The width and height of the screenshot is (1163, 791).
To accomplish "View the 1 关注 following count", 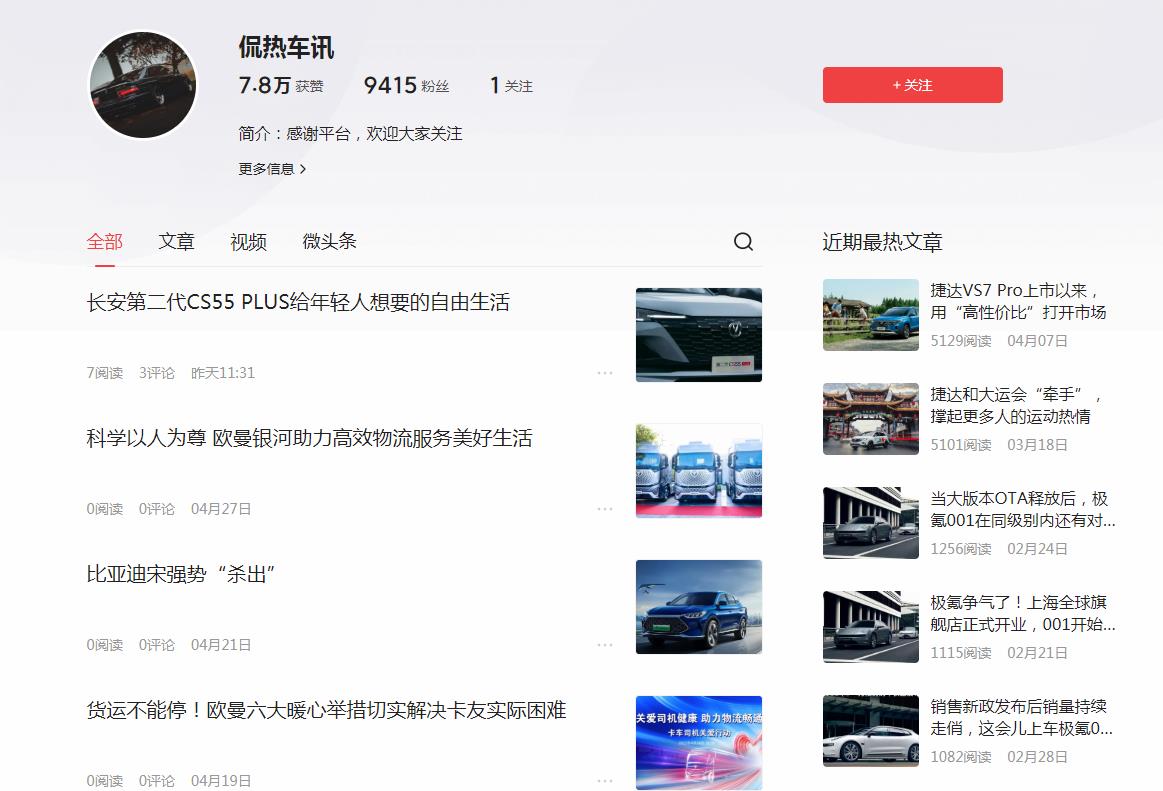I will click(x=511, y=85).
